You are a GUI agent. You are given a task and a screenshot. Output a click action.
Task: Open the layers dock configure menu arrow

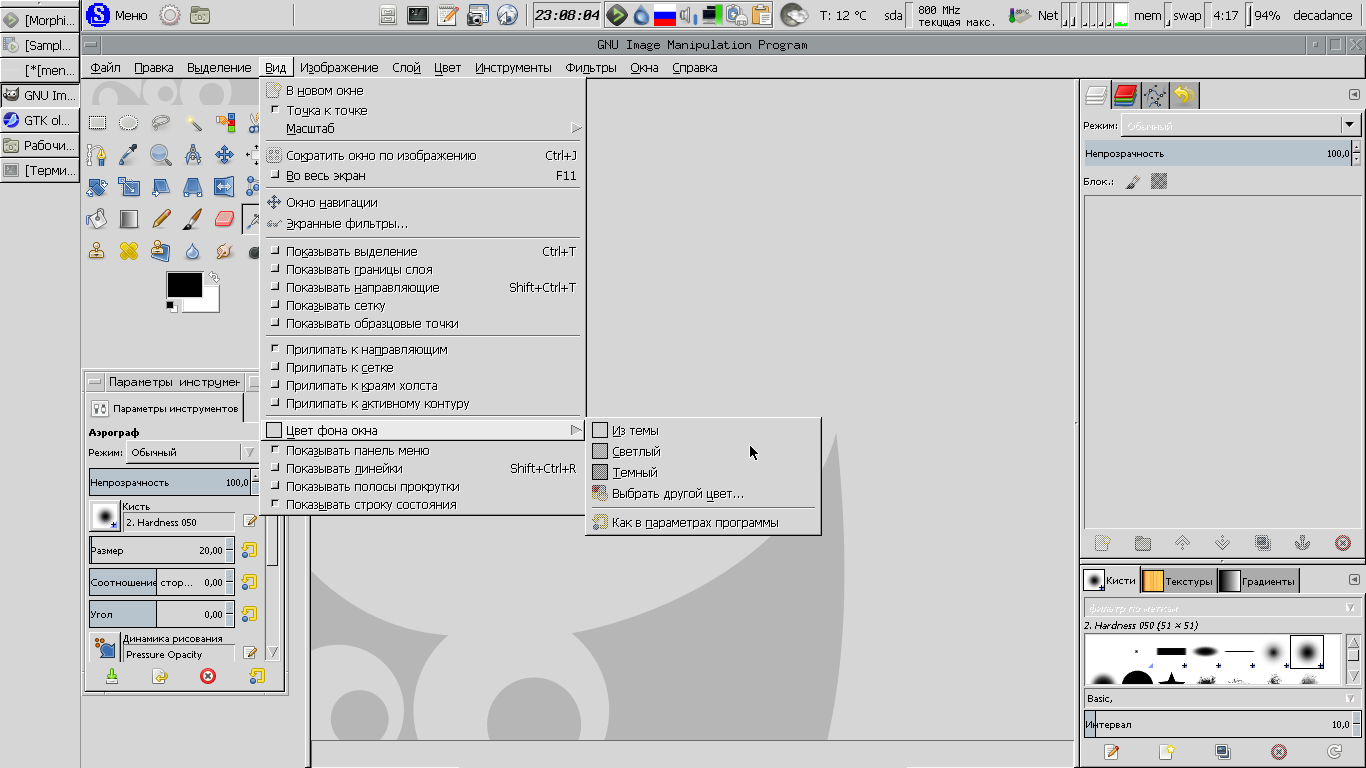click(1354, 95)
